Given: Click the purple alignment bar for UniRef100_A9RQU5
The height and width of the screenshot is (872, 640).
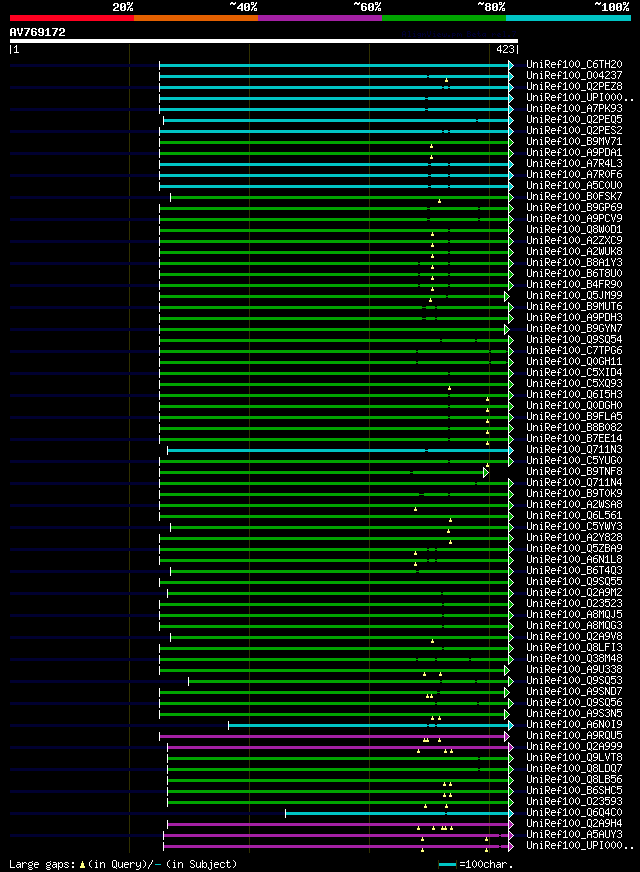Looking at the screenshot, I should click(x=334, y=737).
